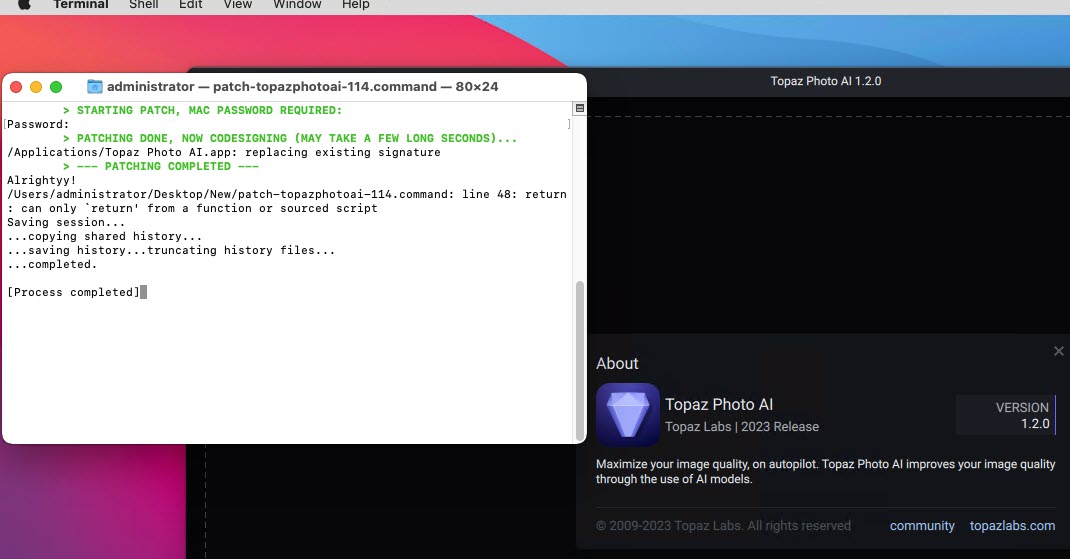Click the split pane icon in Terminal
Viewport: 1070px width, 559px height.
580,108
